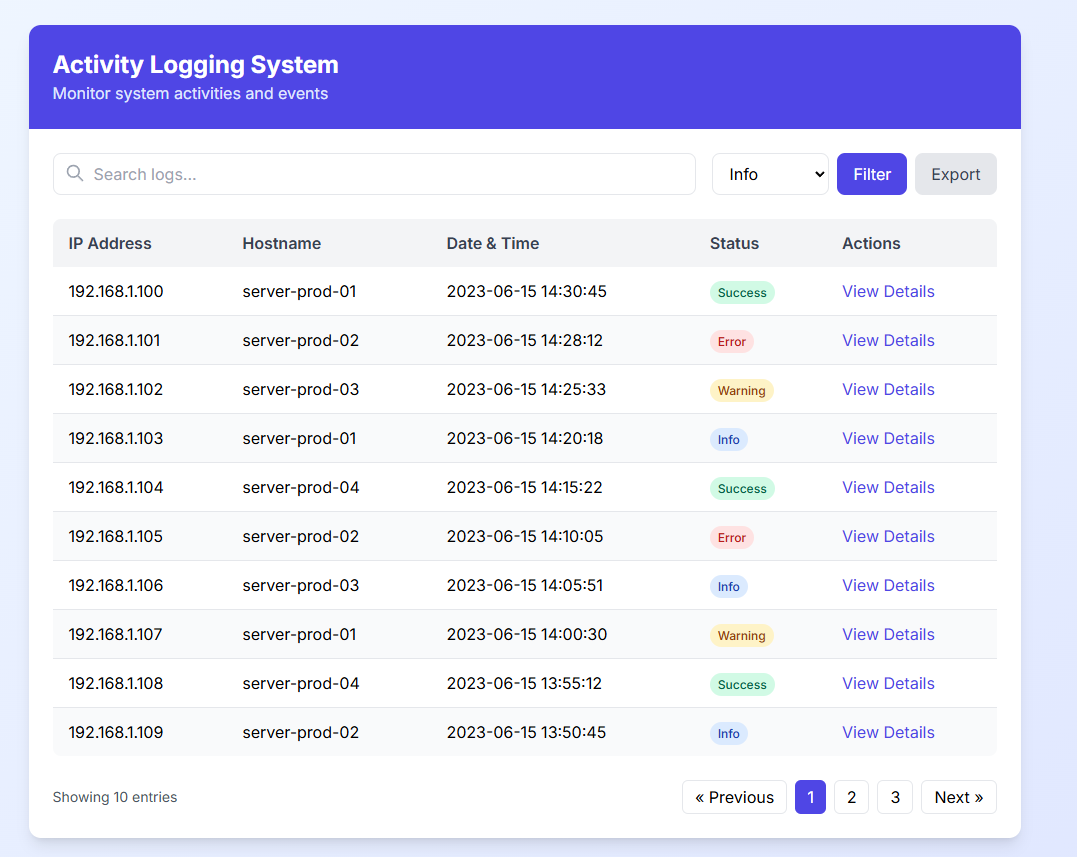
Task: View Details for 192.168.1.107
Action: click(888, 635)
